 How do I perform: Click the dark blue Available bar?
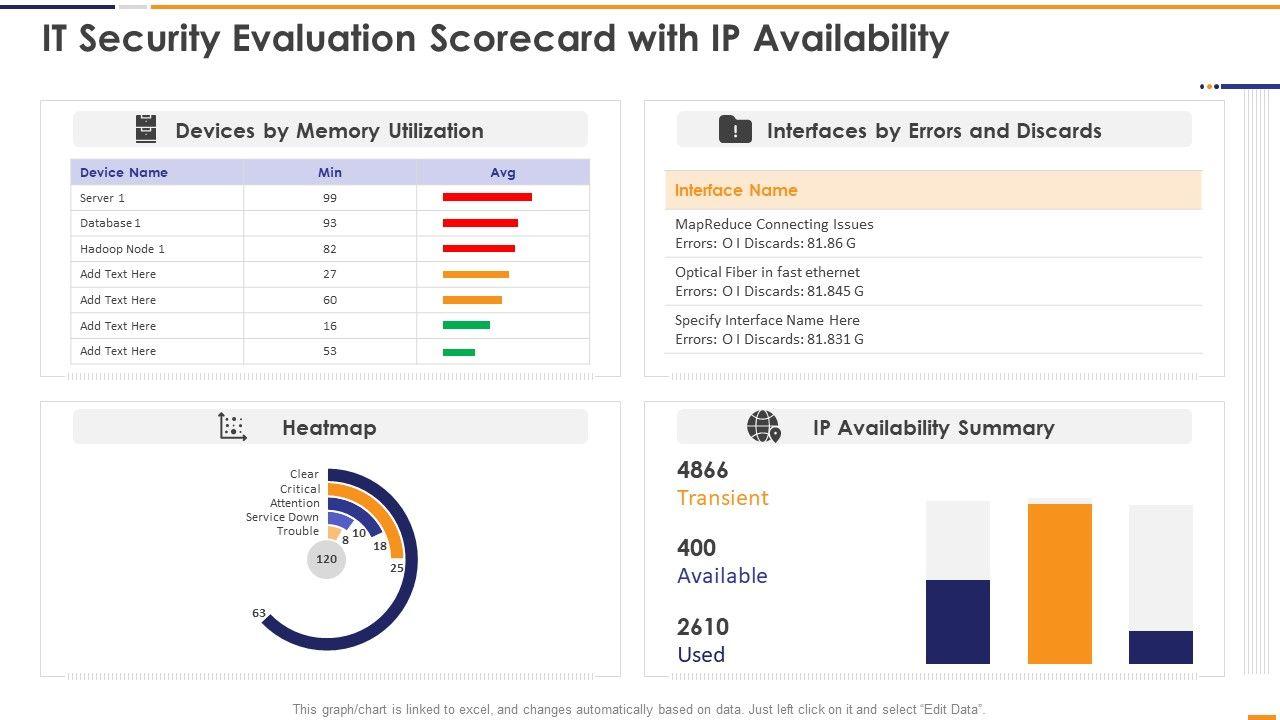[x=957, y=621]
